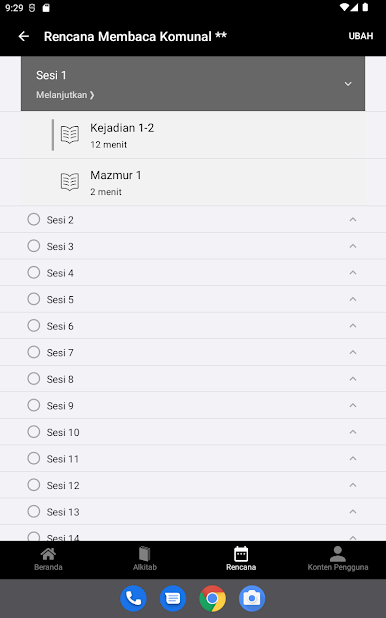
Task: Expand Sesi 12 using its chevron
Action: click(x=353, y=485)
